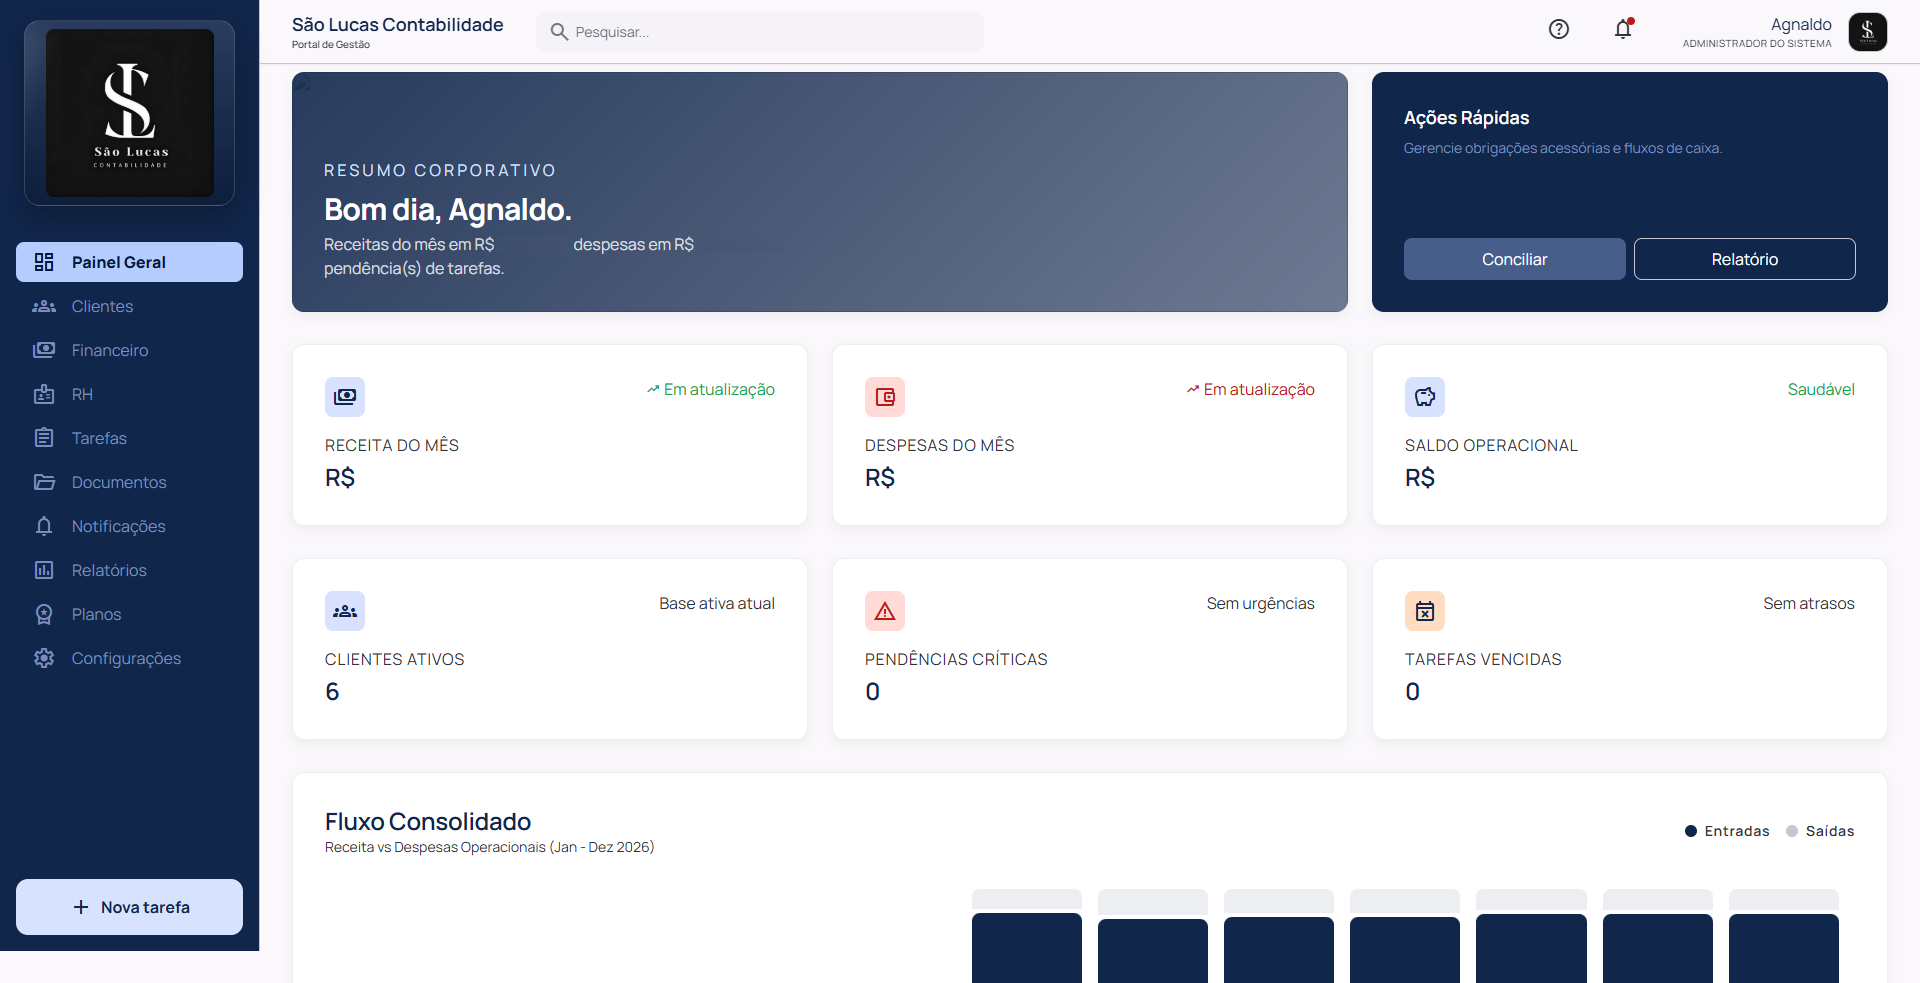This screenshot has width=1920, height=983.
Task: Click the Tarefas Vencidas calendar icon
Action: (x=1425, y=611)
